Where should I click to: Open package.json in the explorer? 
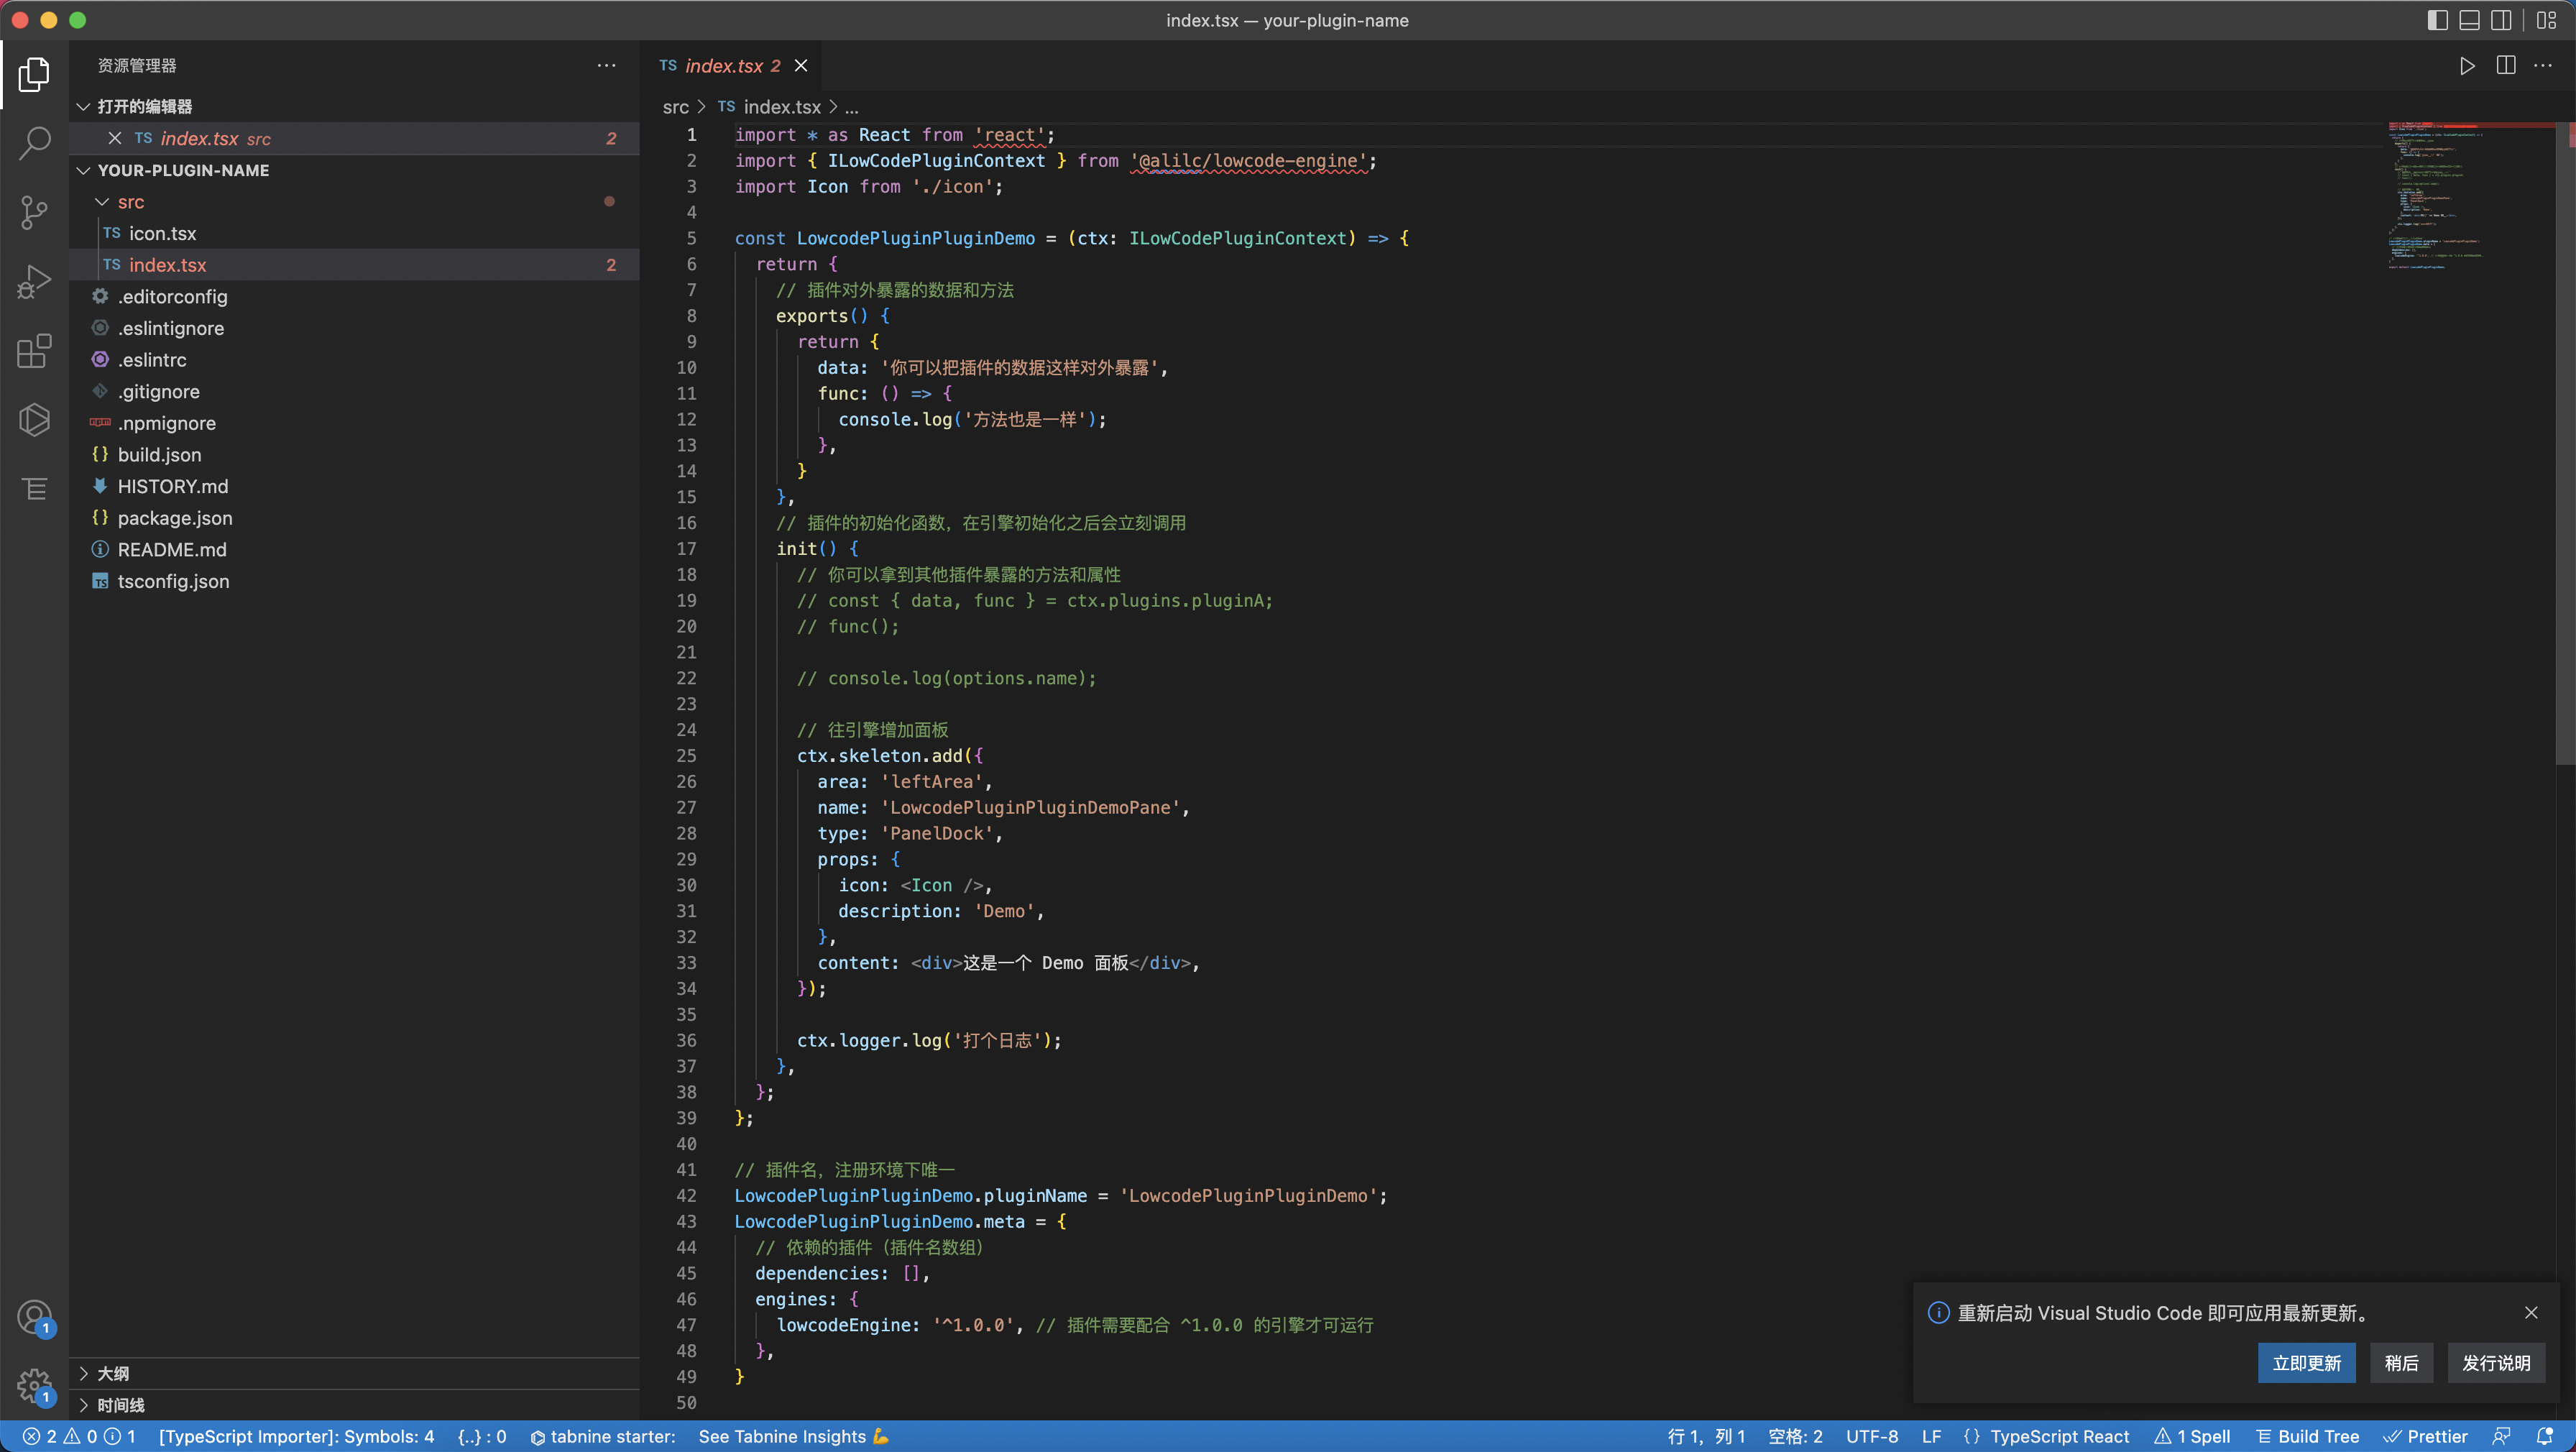point(174,518)
